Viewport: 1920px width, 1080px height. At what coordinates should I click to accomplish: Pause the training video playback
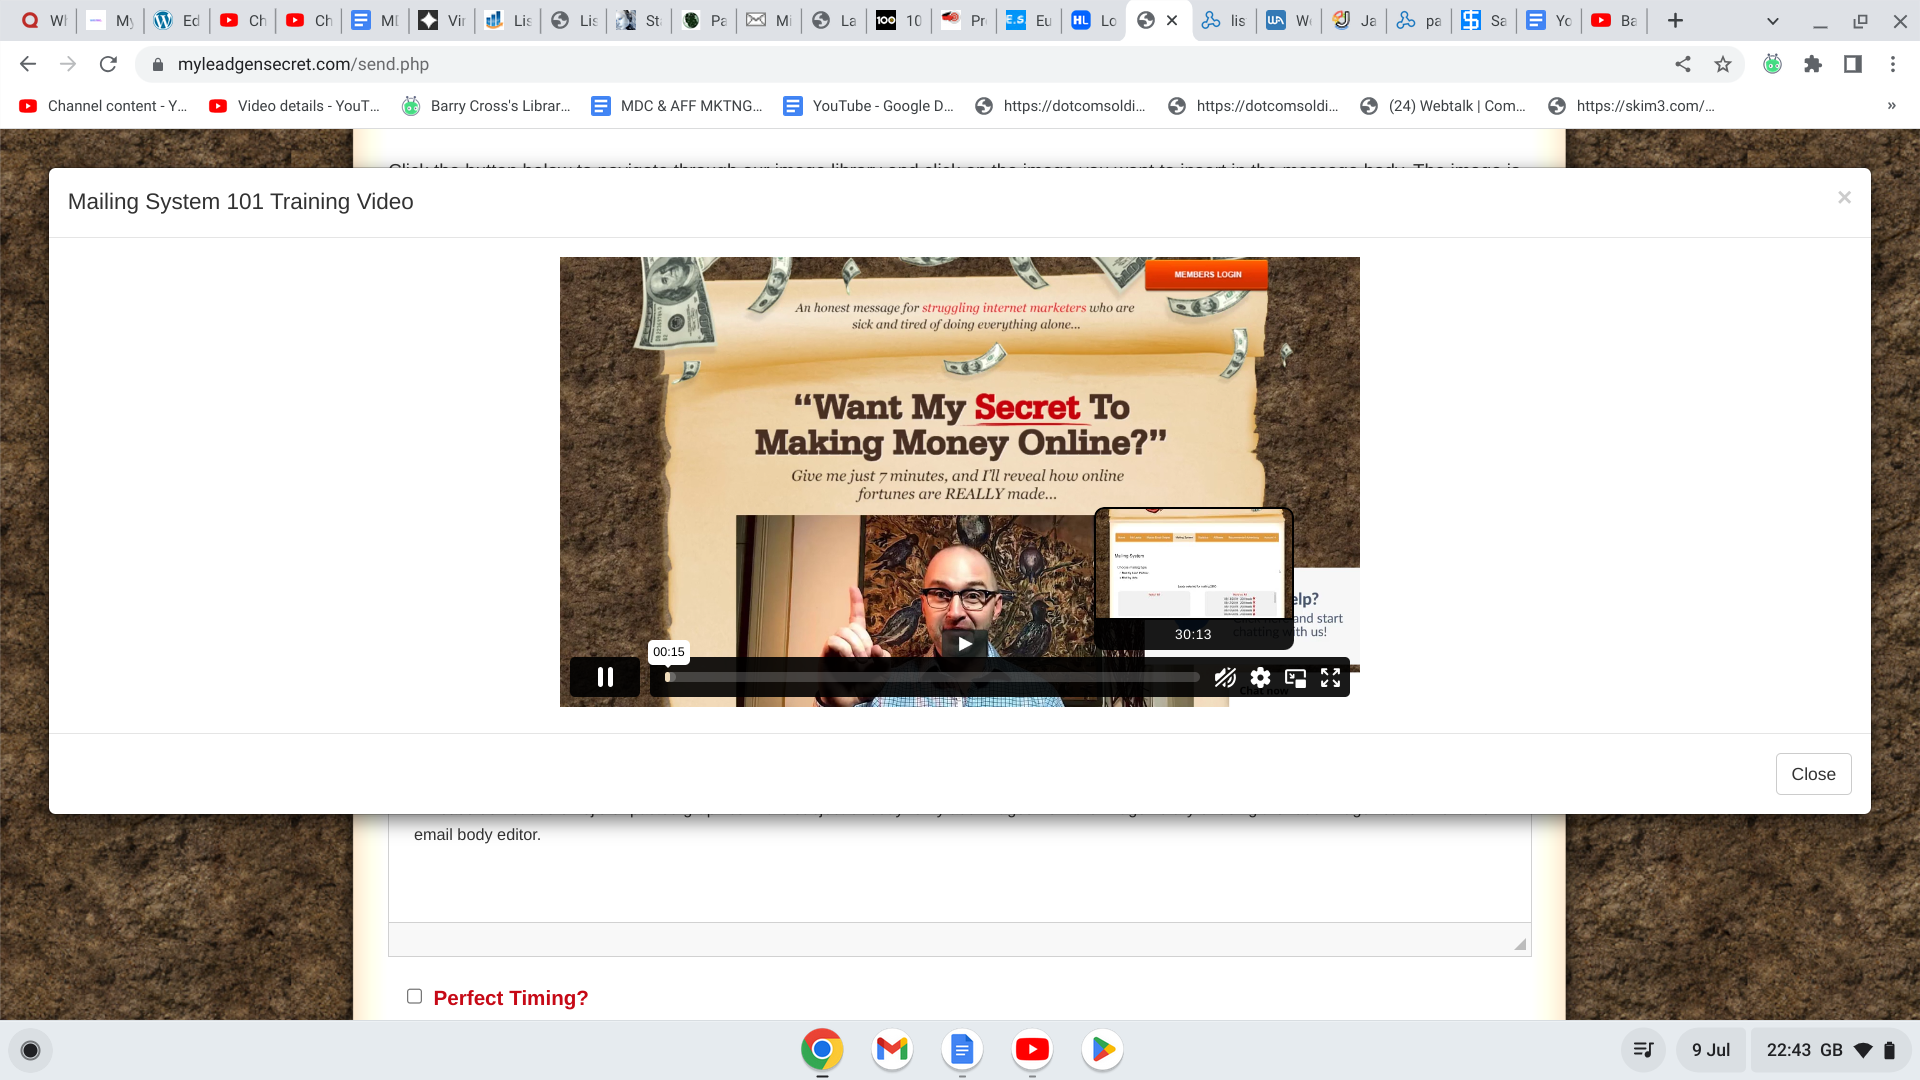(604, 677)
